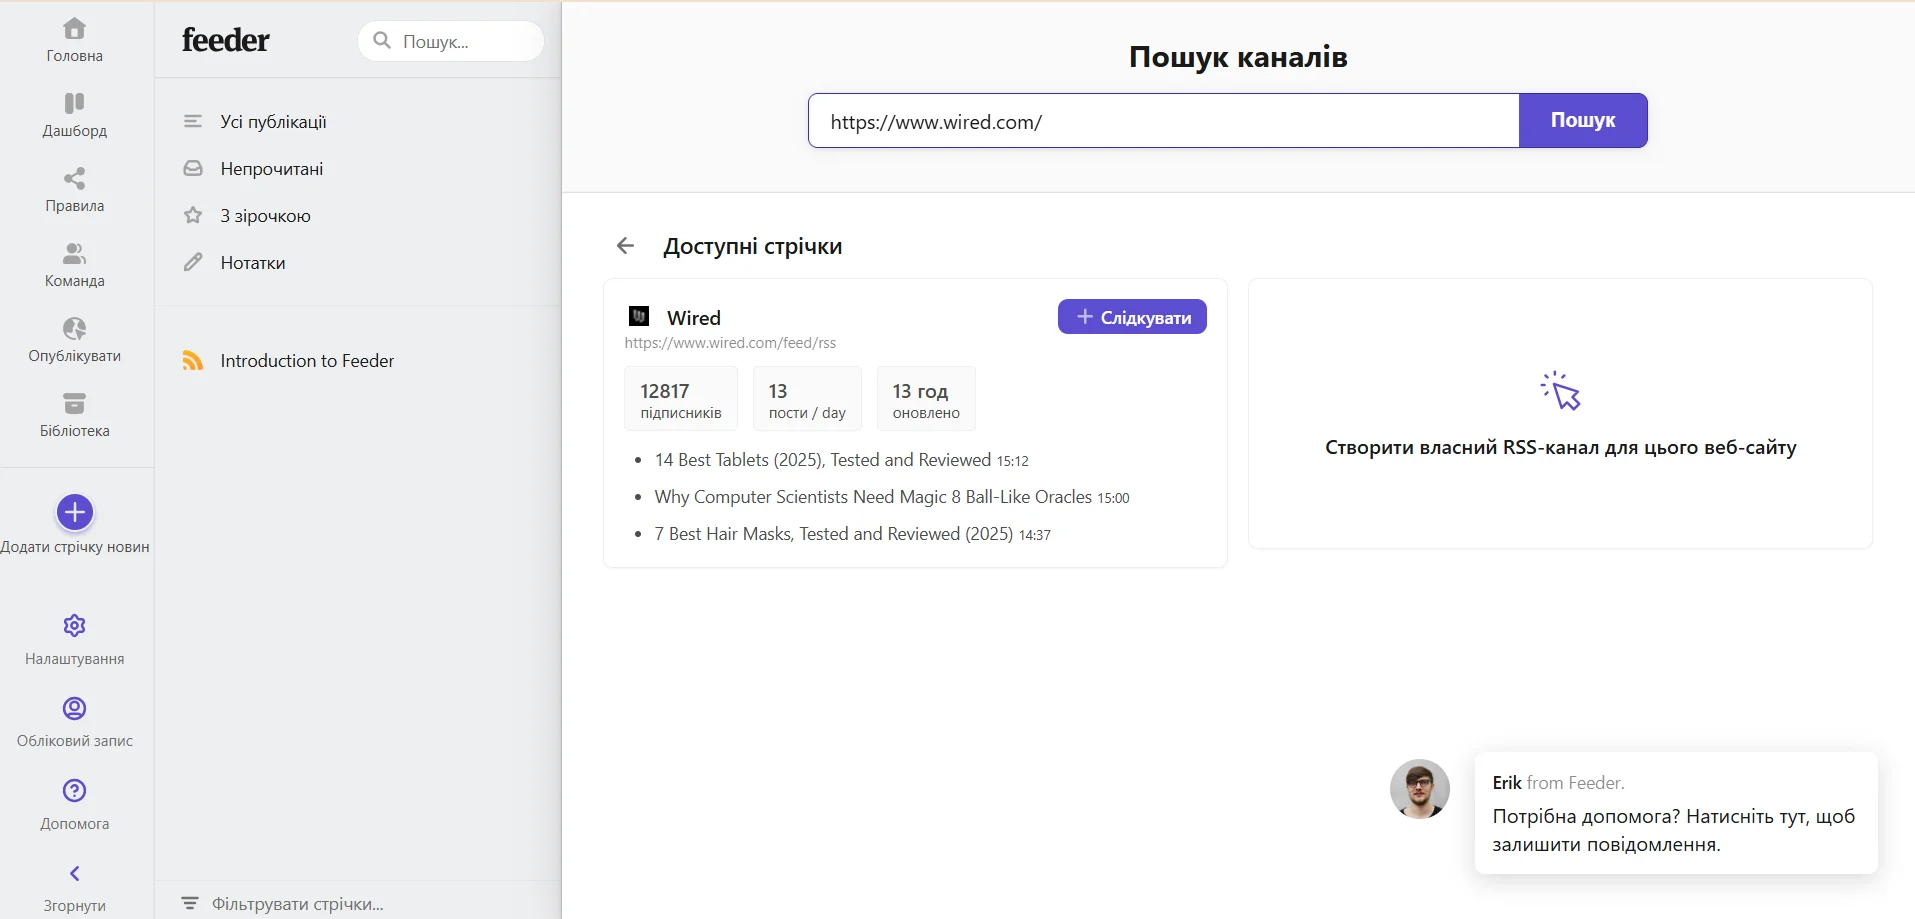Click the 12817 підписників stat box
Image resolution: width=1915 pixels, height=919 pixels.
tap(681, 399)
